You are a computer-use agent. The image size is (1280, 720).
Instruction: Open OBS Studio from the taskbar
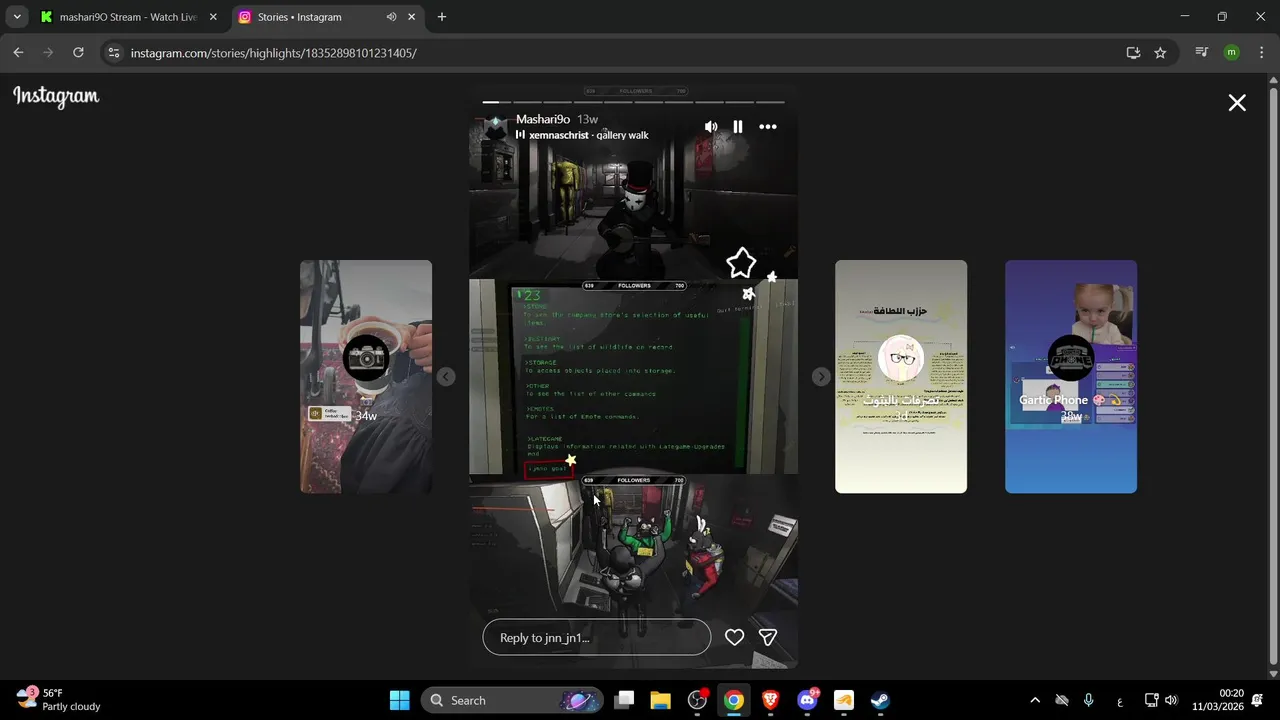tap(697, 700)
